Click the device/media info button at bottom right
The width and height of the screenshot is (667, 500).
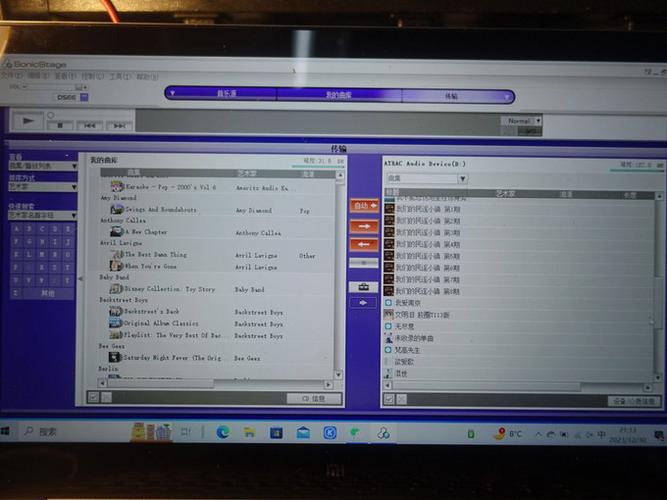635,401
